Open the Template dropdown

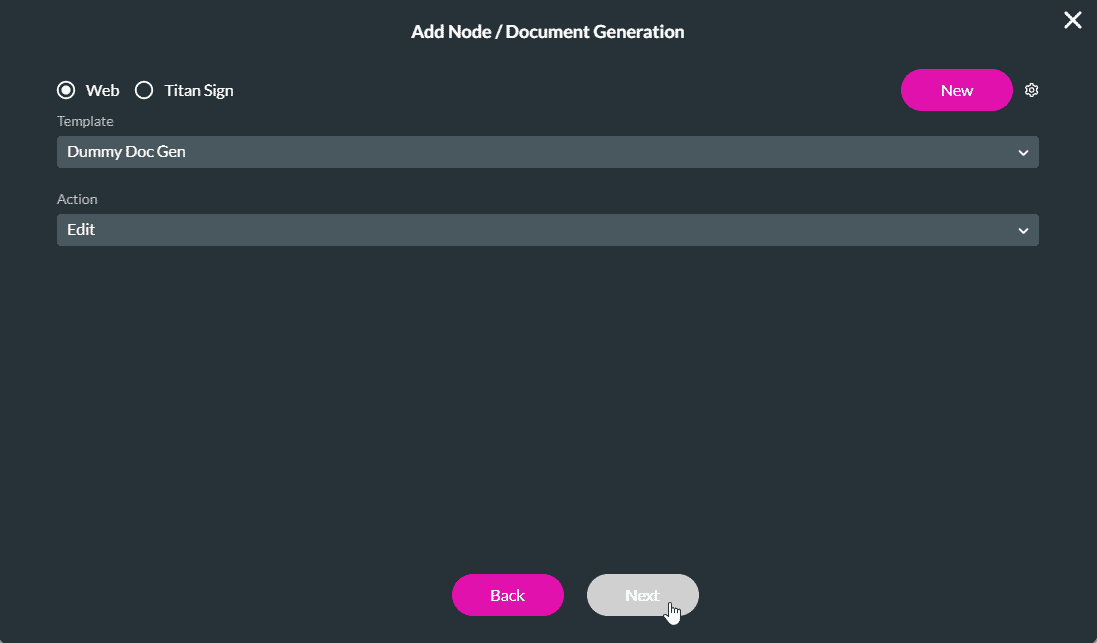coord(547,152)
